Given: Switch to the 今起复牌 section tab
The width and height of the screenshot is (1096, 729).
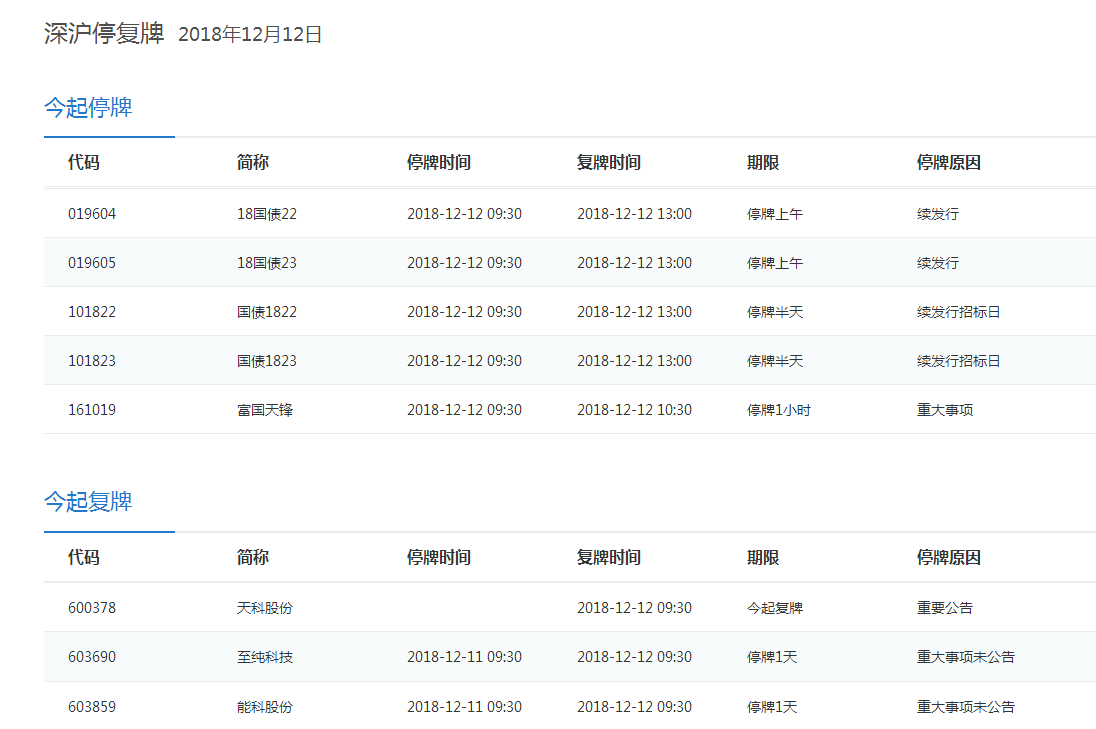Looking at the screenshot, I should pos(88,502).
